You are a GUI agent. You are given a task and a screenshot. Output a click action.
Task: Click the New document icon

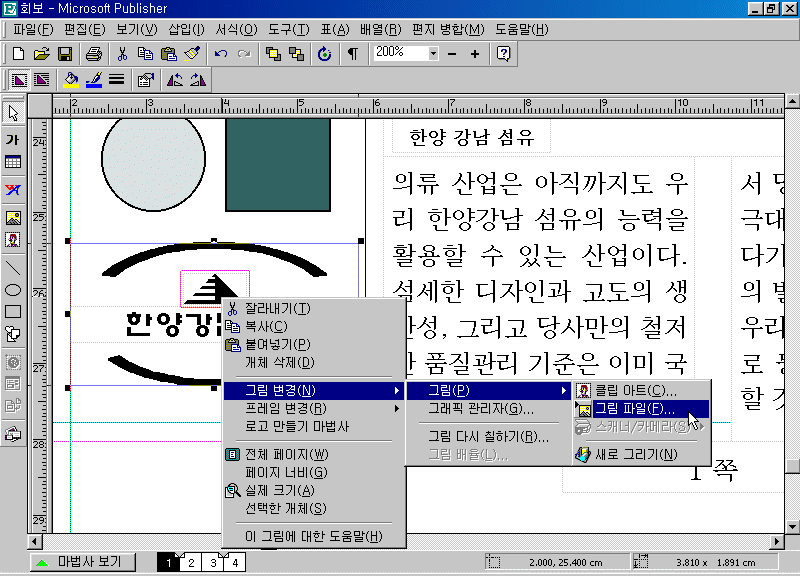[x=18, y=54]
